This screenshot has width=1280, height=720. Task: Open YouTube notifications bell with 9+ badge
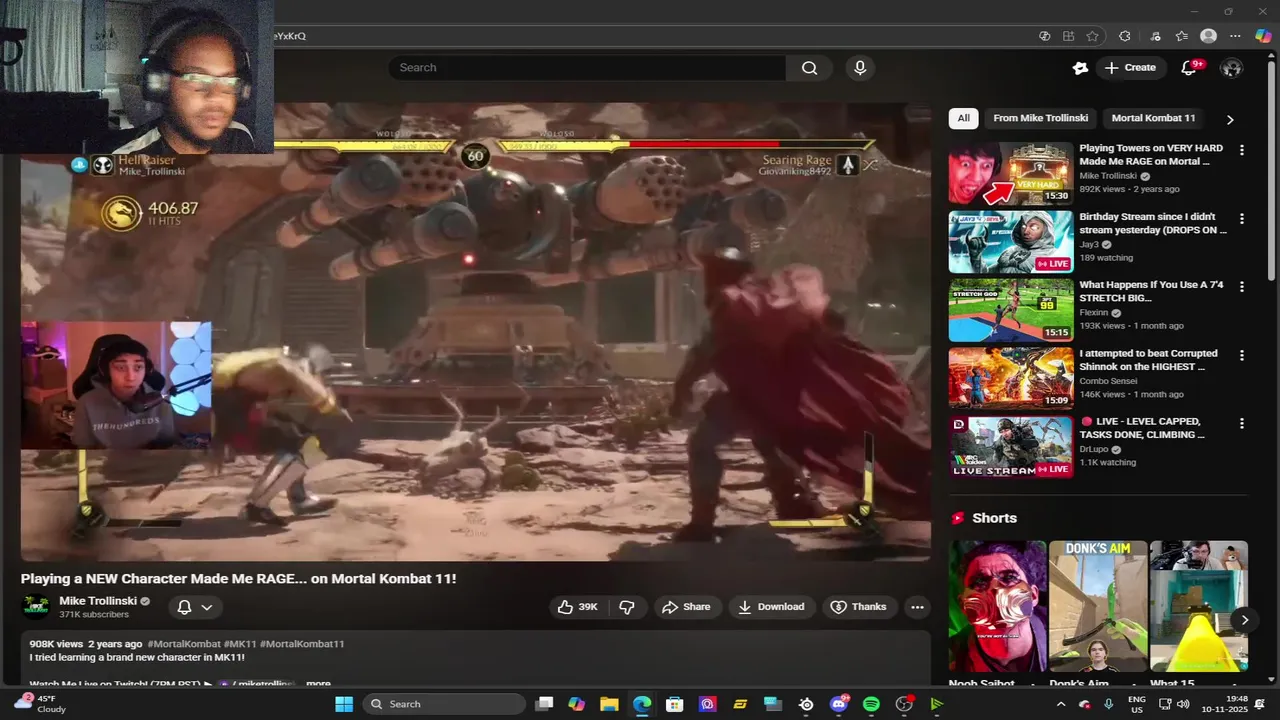coord(1189,67)
